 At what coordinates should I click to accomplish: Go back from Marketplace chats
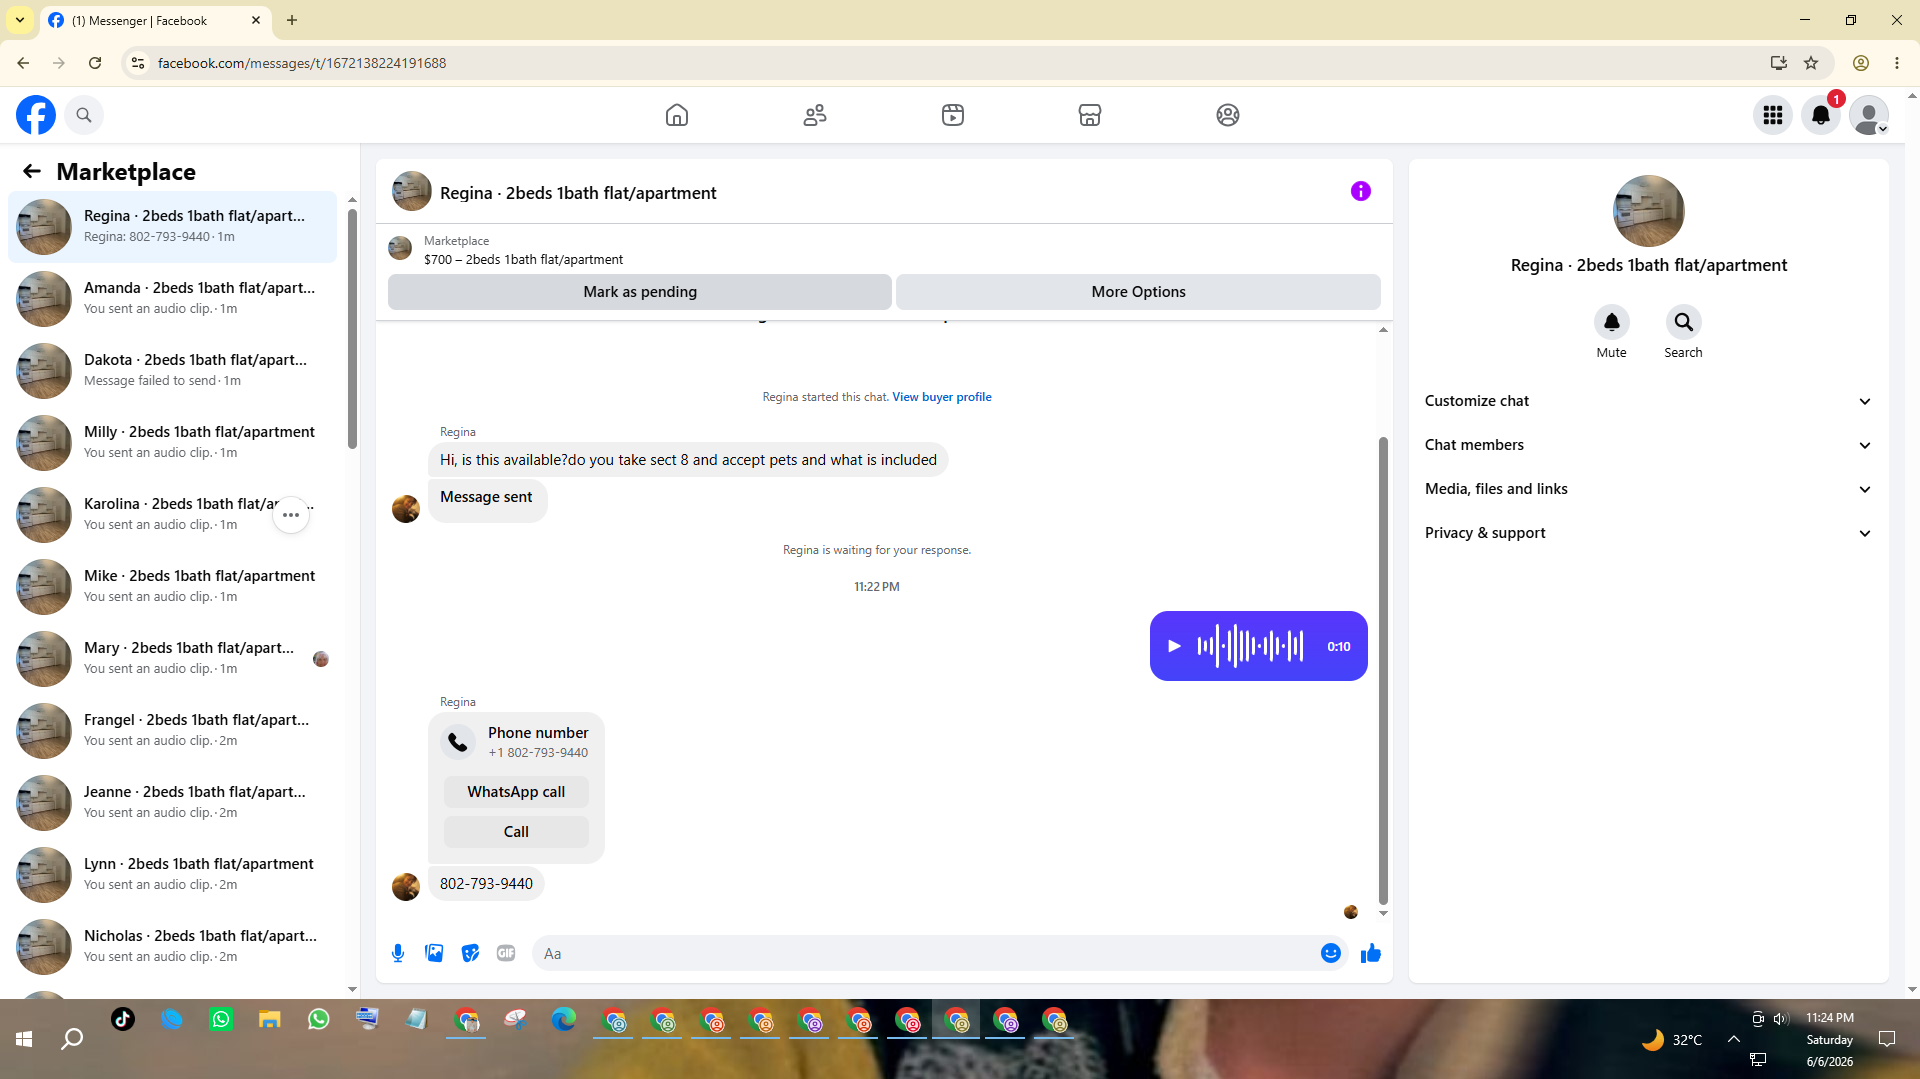pyautogui.click(x=32, y=171)
